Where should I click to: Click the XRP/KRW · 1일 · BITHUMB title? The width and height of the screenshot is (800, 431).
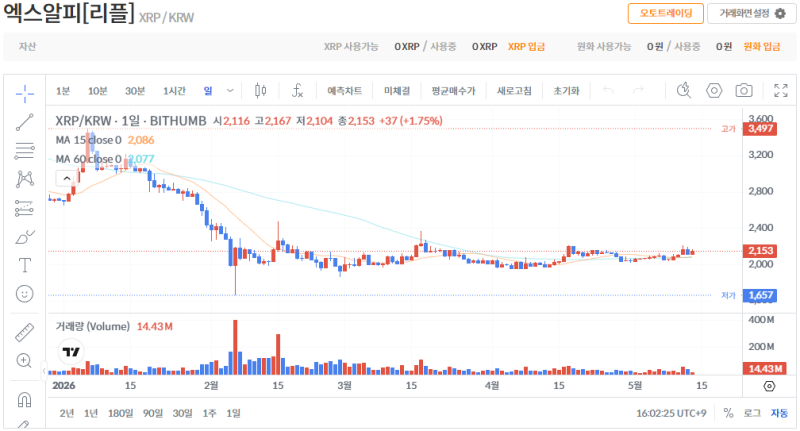click(x=131, y=121)
